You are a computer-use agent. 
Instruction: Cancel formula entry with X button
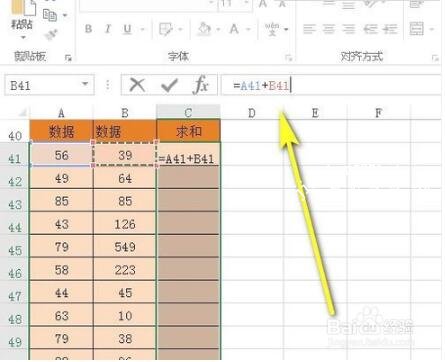137,85
